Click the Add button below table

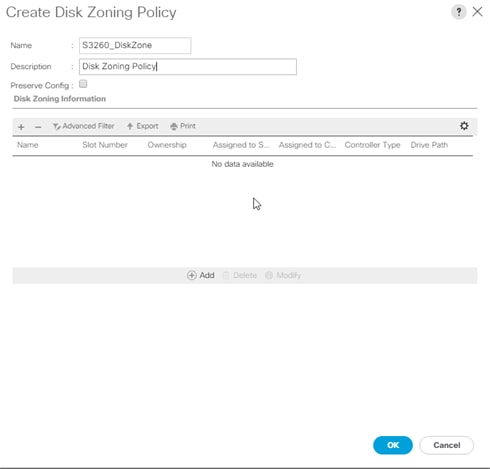pyautogui.click(x=201, y=275)
